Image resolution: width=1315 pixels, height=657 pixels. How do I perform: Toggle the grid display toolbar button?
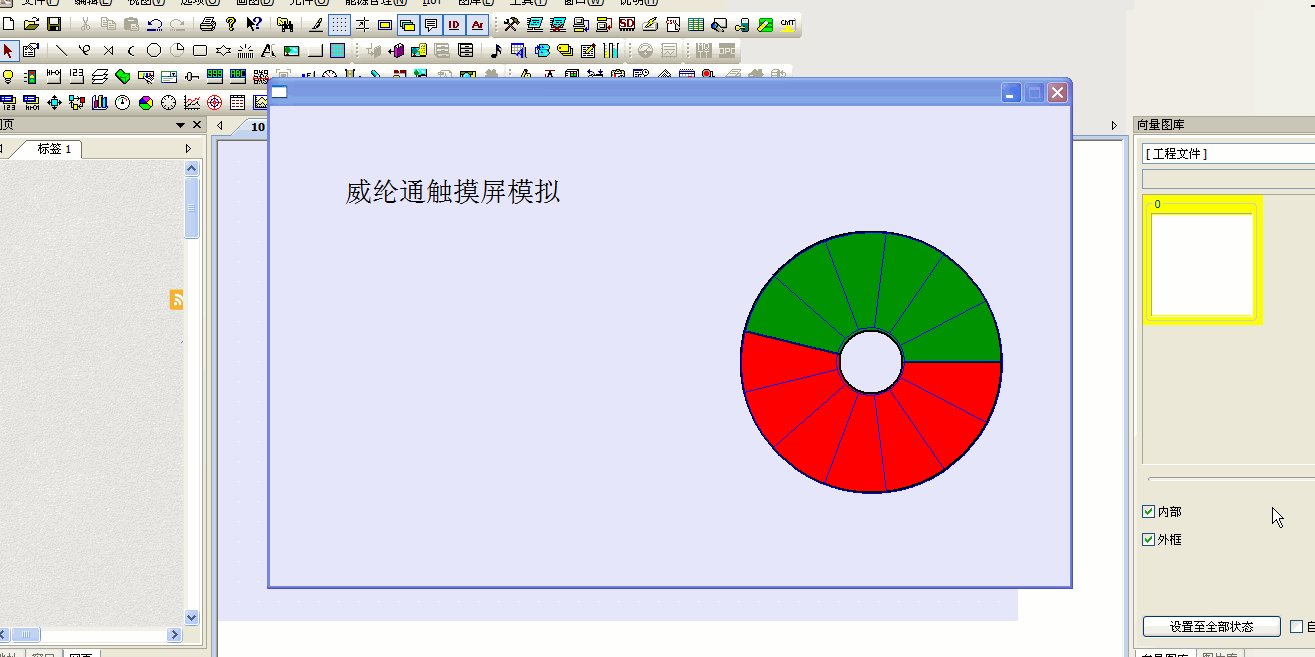[x=339, y=24]
